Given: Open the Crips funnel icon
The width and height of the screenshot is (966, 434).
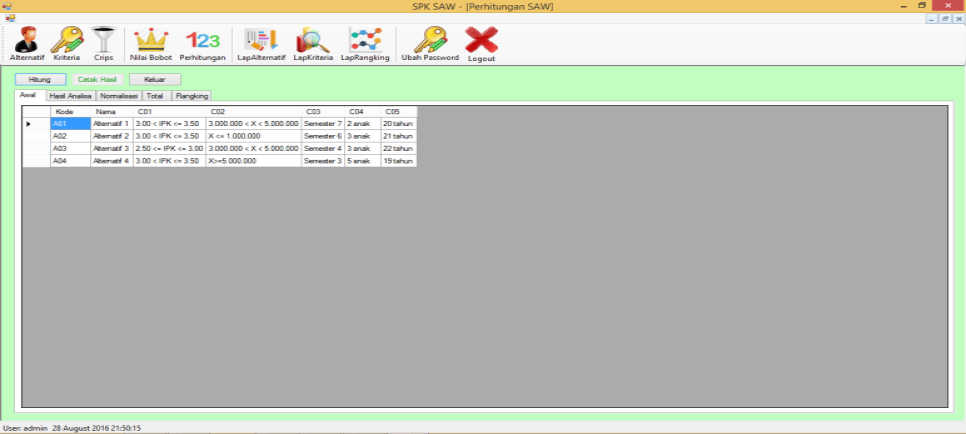Looking at the screenshot, I should (x=104, y=44).
